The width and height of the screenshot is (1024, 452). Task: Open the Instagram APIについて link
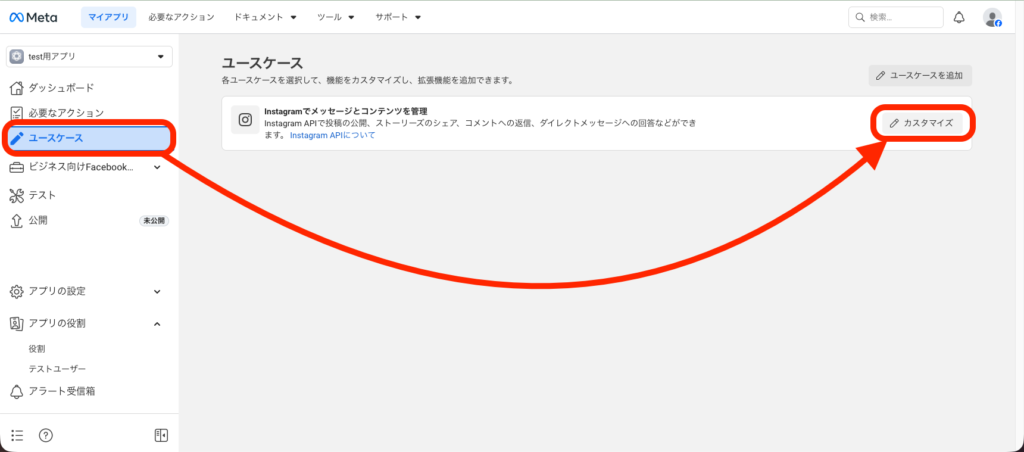(332, 135)
